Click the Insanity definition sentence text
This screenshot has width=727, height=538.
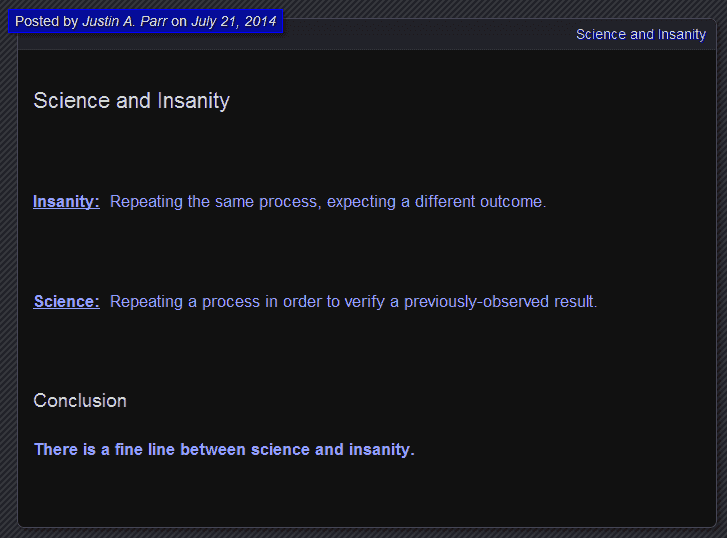(328, 202)
